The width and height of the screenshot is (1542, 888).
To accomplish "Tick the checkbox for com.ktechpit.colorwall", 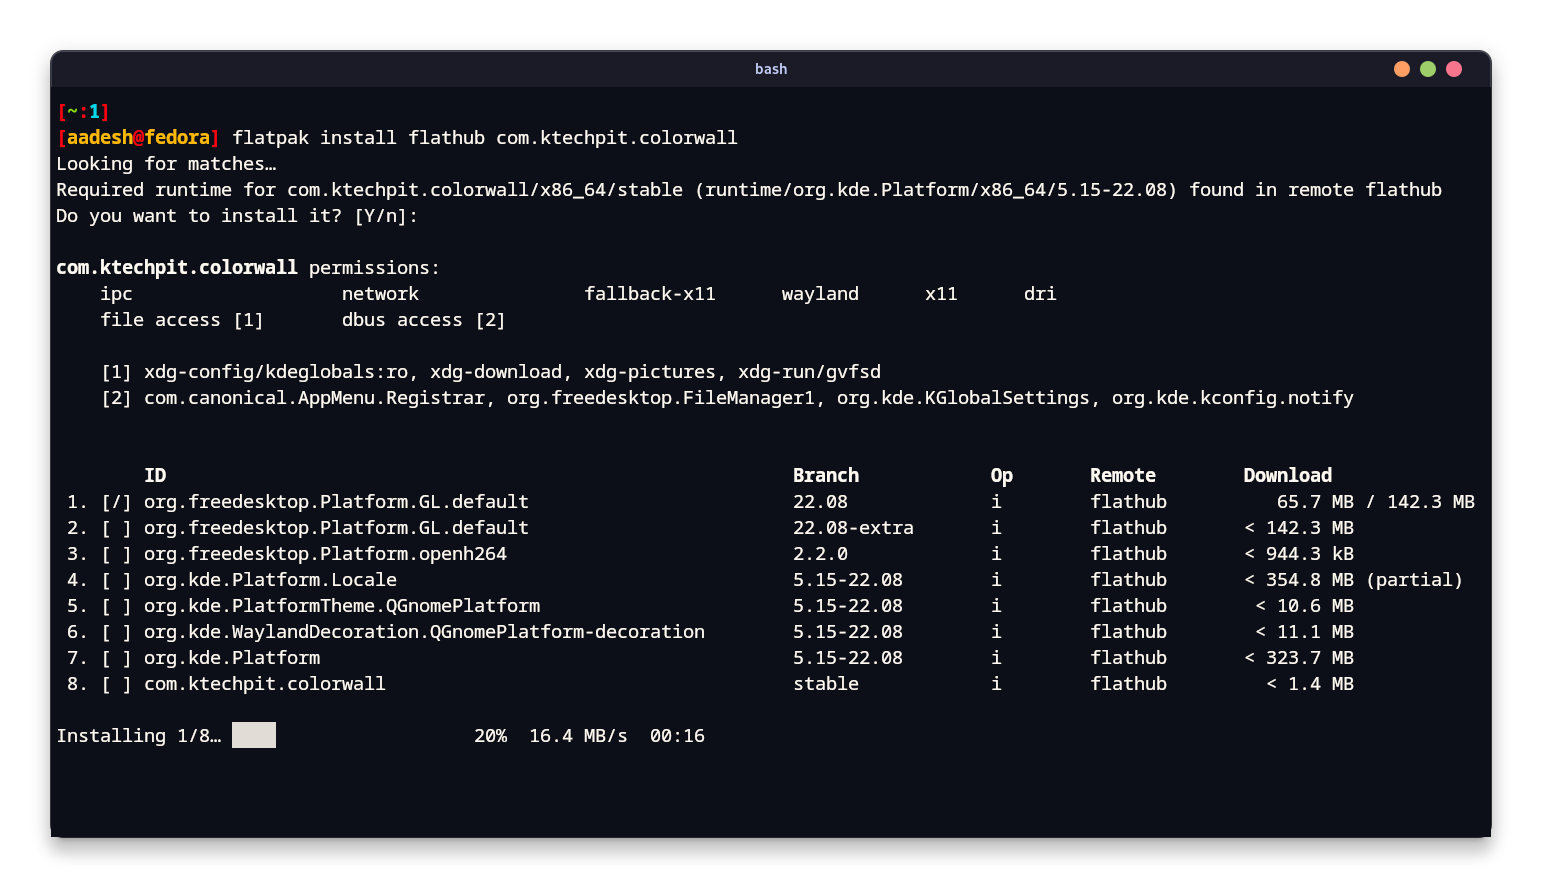I will 116,683.
